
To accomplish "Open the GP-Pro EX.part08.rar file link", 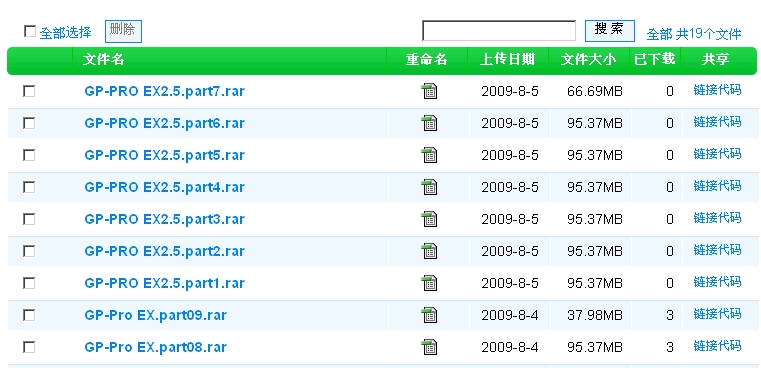I will pos(155,347).
